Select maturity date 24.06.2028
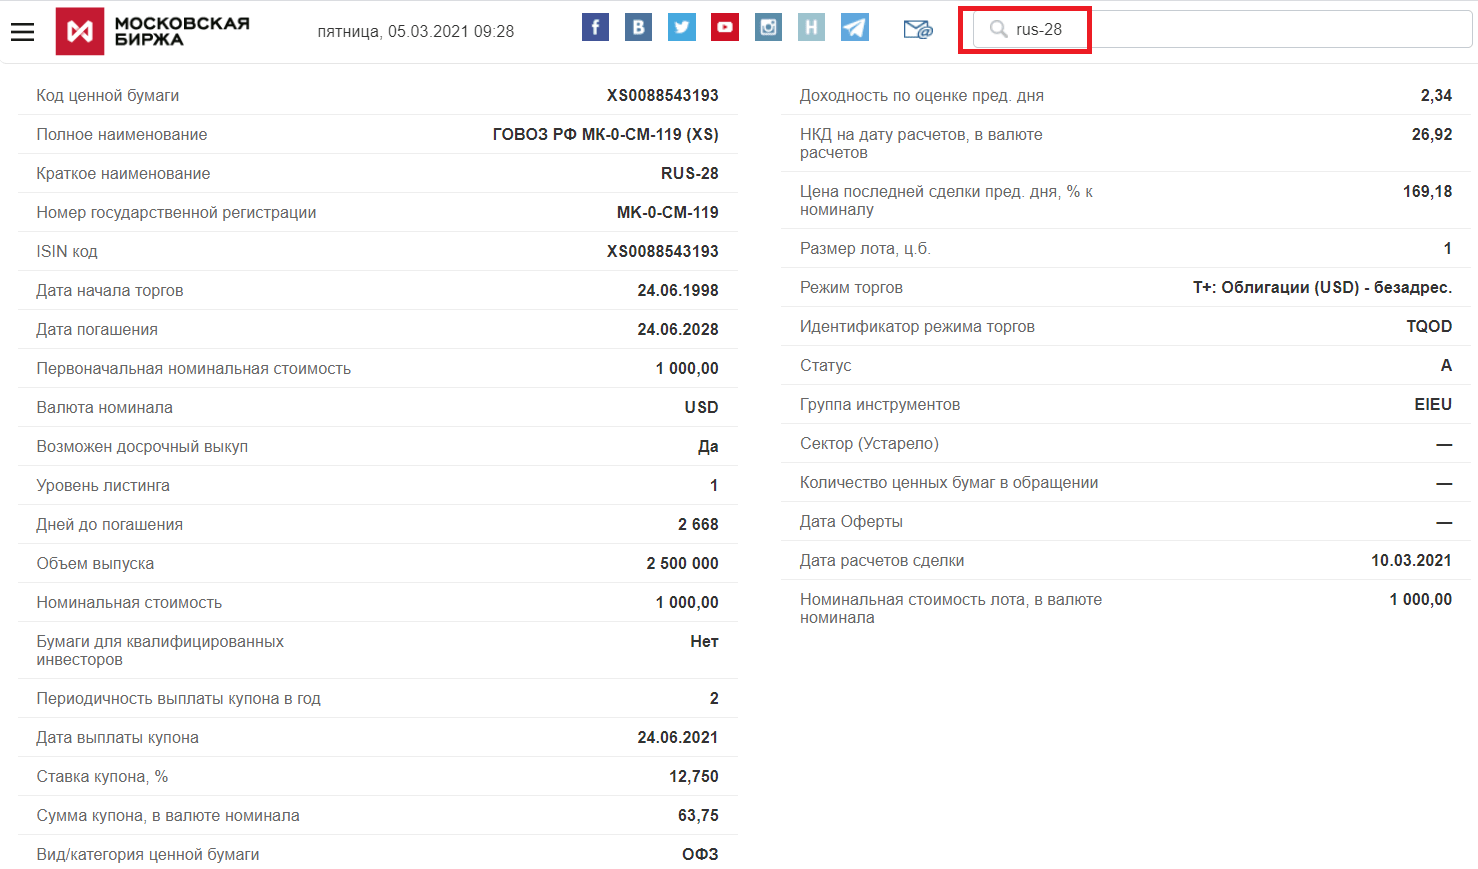 678,329
